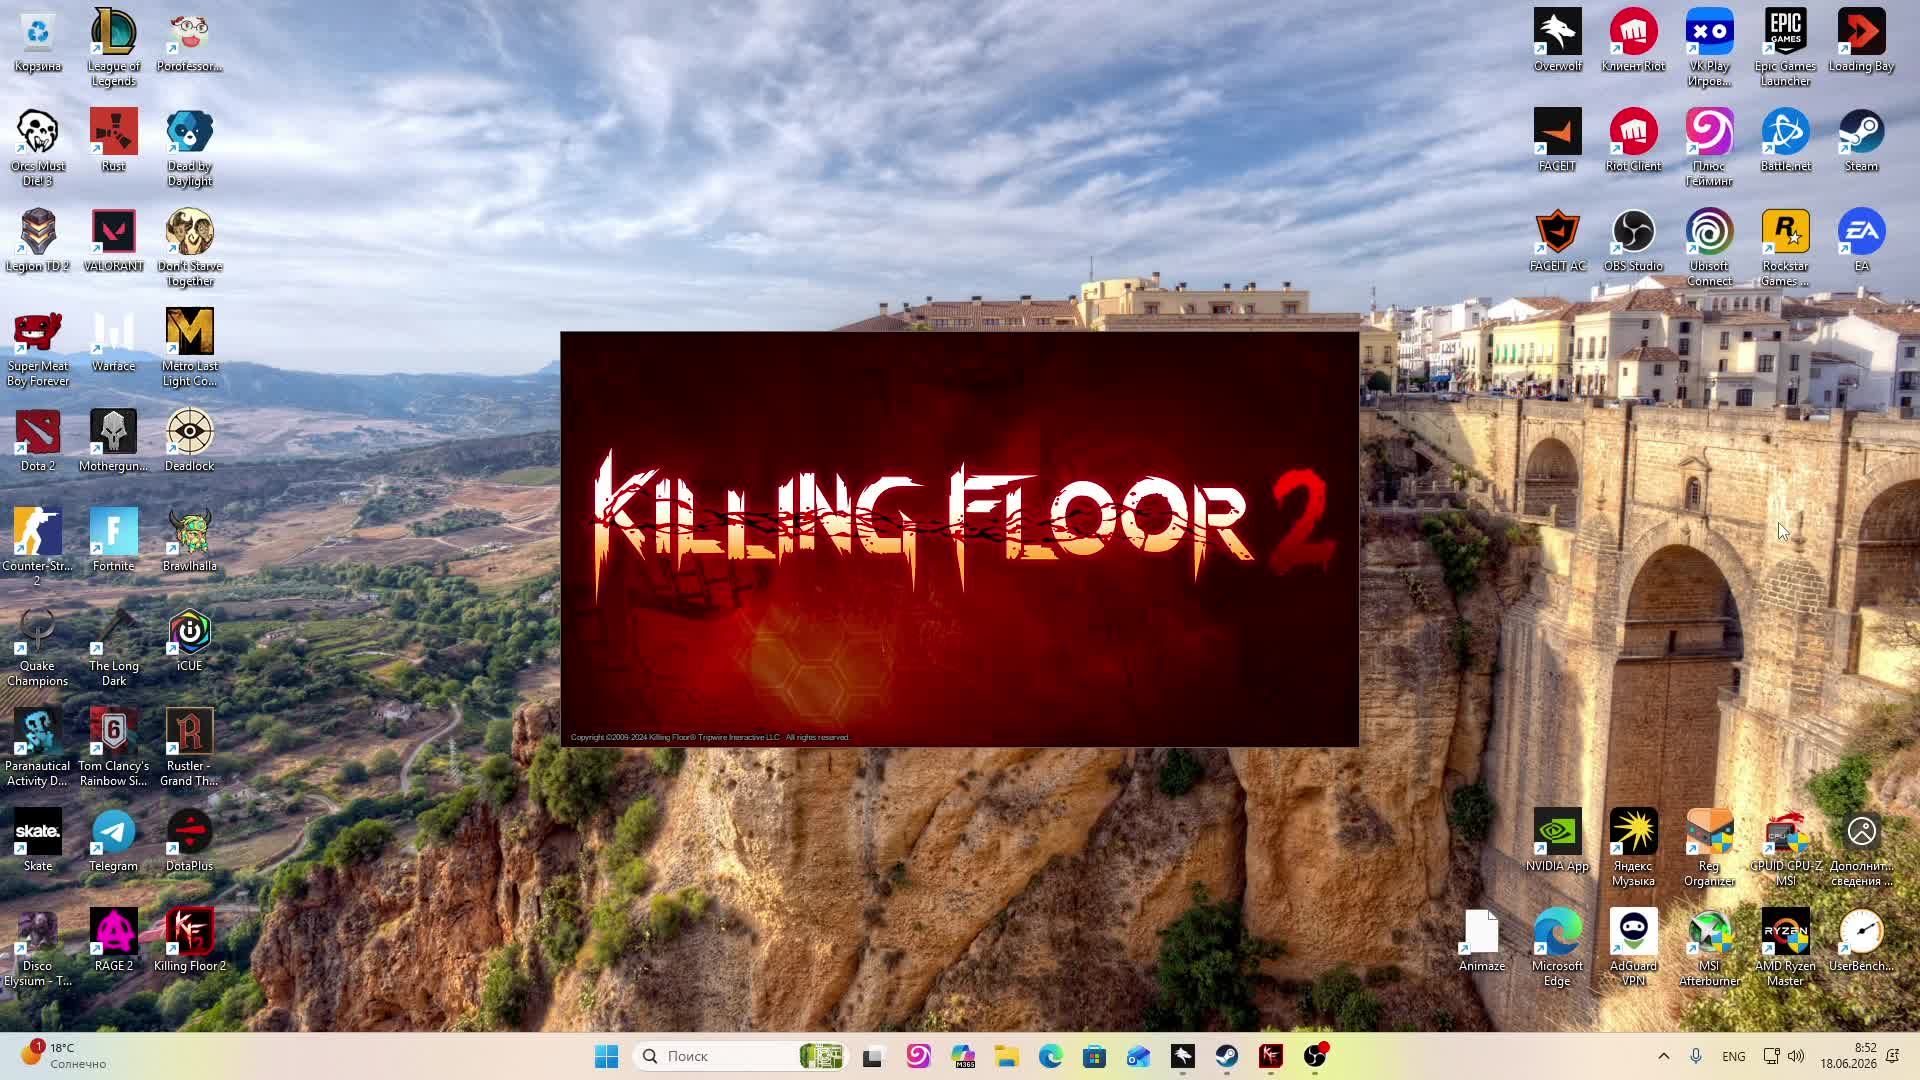The image size is (1920, 1080).
Task: Select the Porofessor desktop shortcut
Action: [x=189, y=40]
